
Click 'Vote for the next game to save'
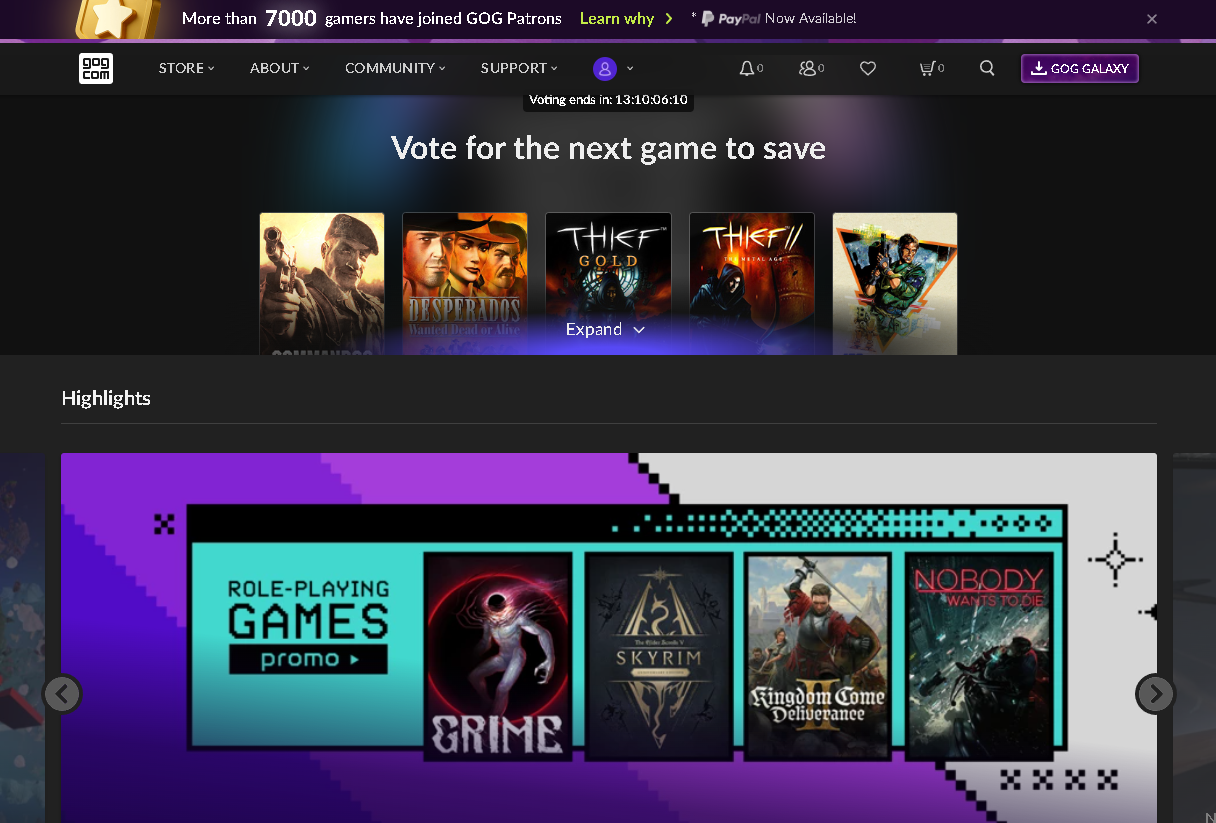coord(608,148)
